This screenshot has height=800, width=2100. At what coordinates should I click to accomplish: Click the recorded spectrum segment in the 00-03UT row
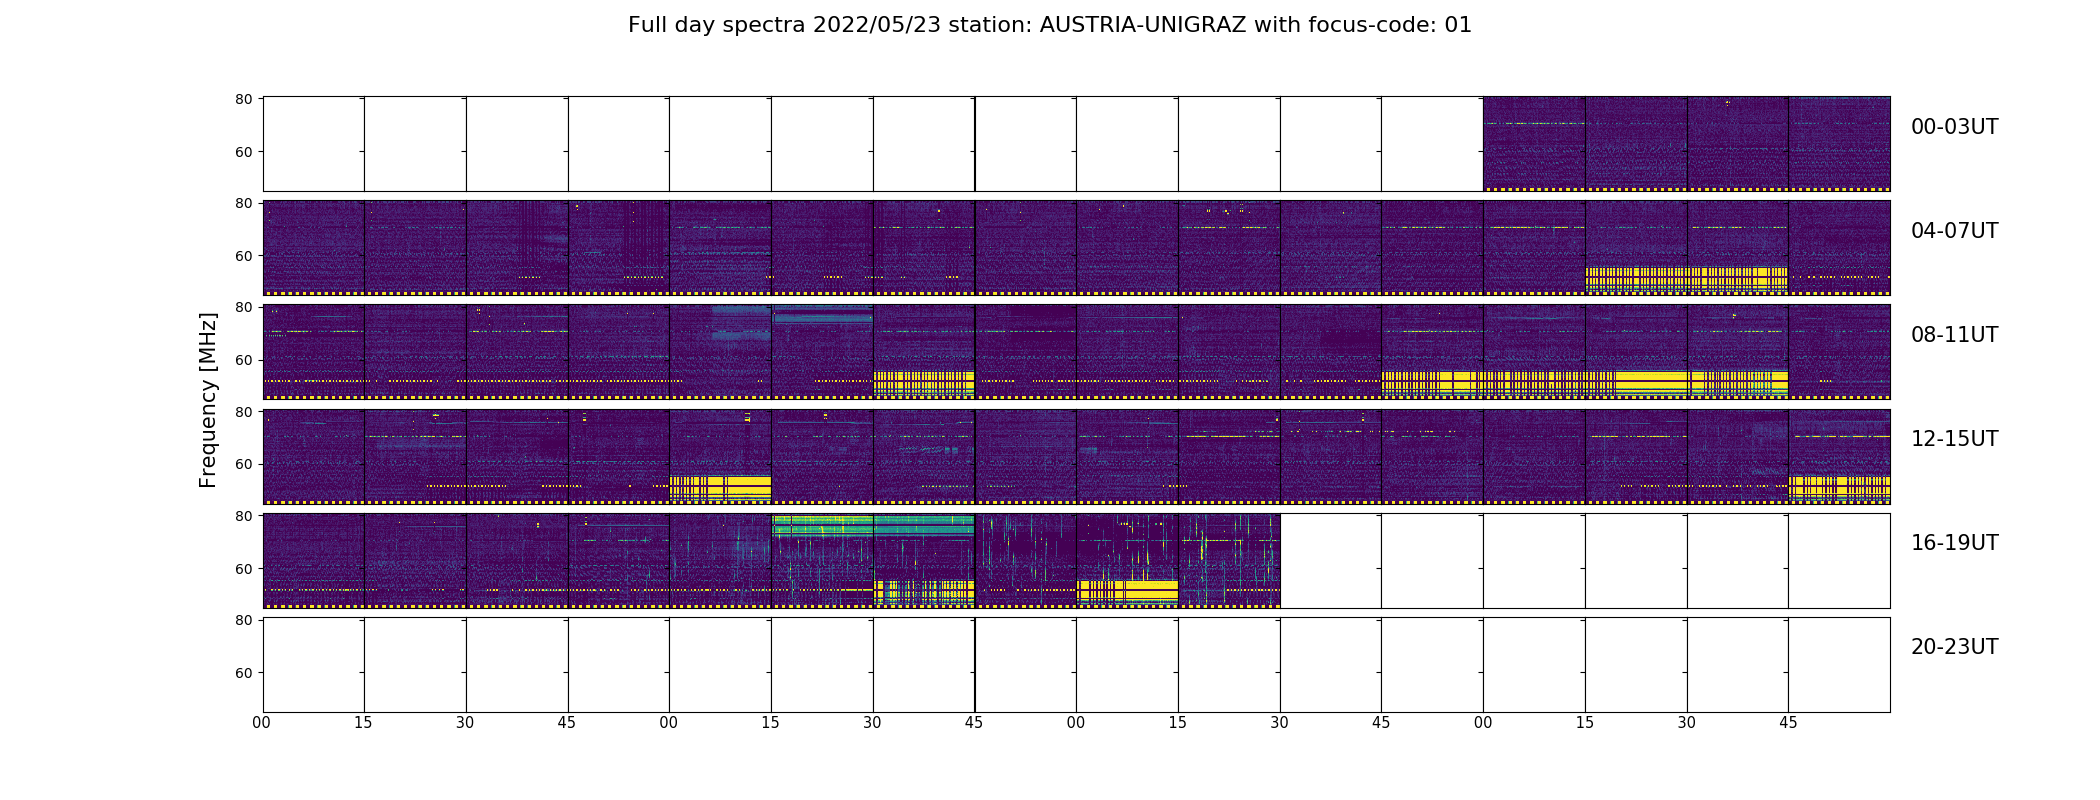[x=1686, y=144]
